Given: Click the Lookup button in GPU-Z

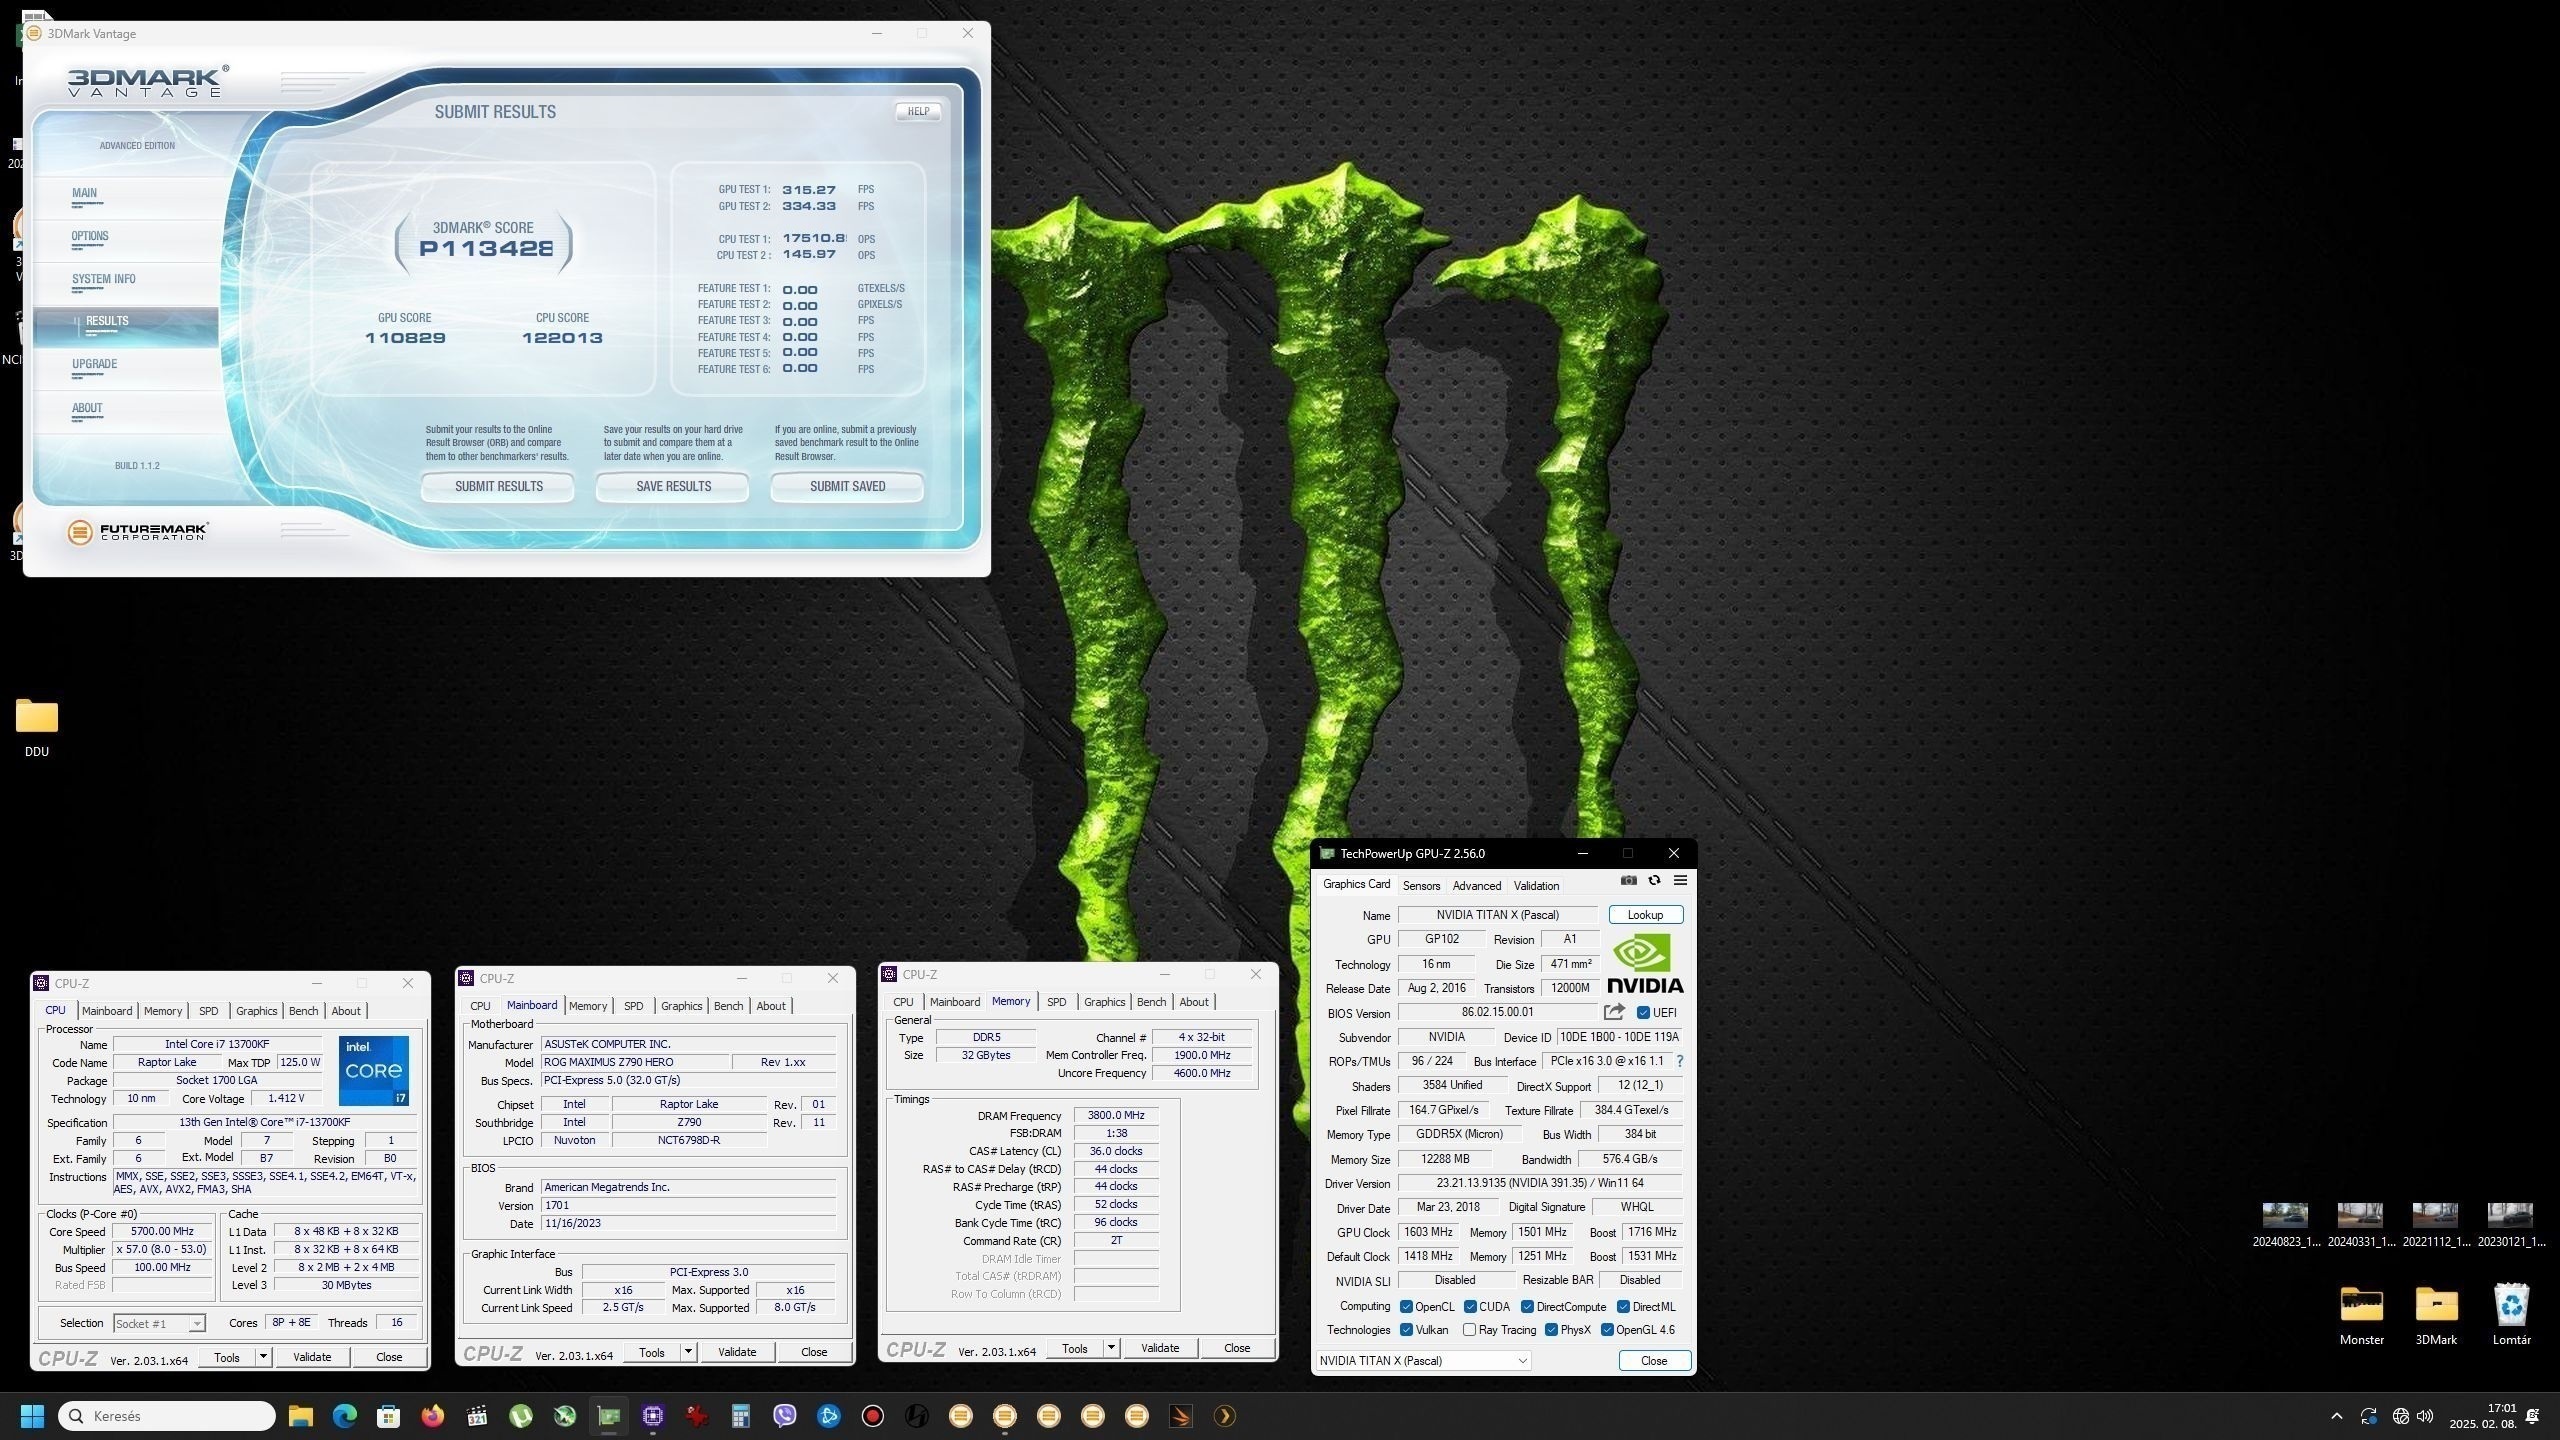Looking at the screenshot, I should click(x=1645, y=915).
